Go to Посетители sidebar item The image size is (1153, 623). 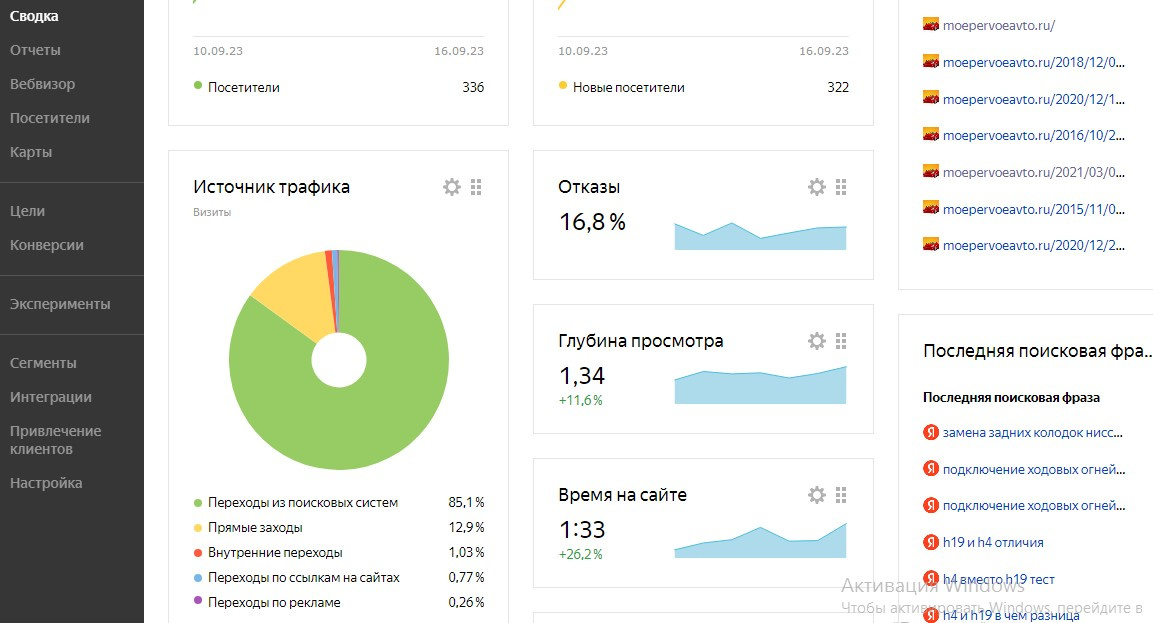pos(50,118)
